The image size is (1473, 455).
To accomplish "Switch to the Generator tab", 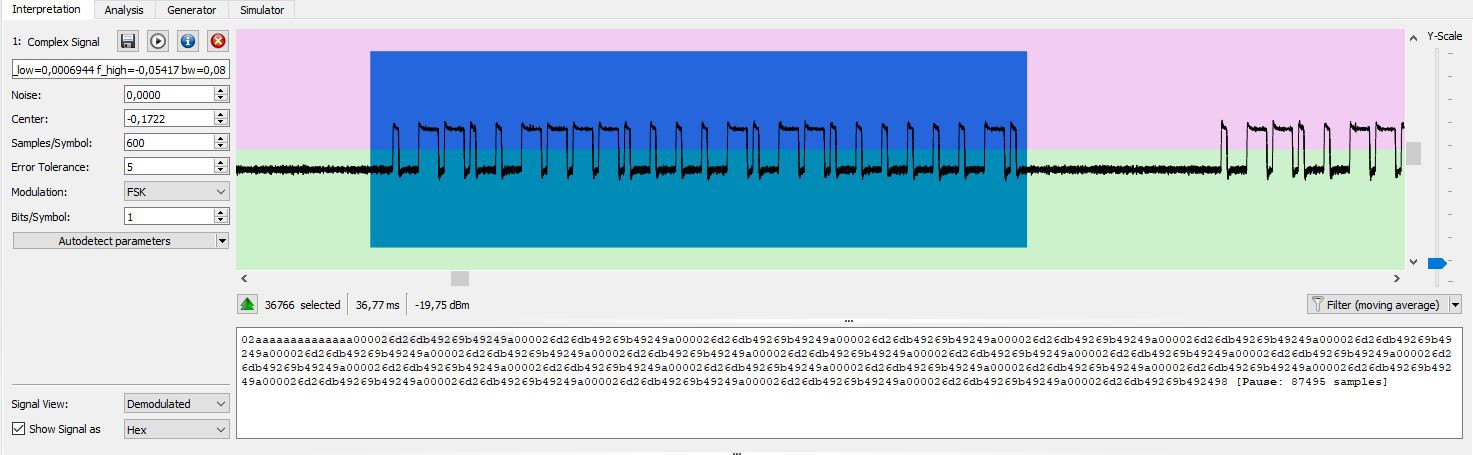I will 192,10.
